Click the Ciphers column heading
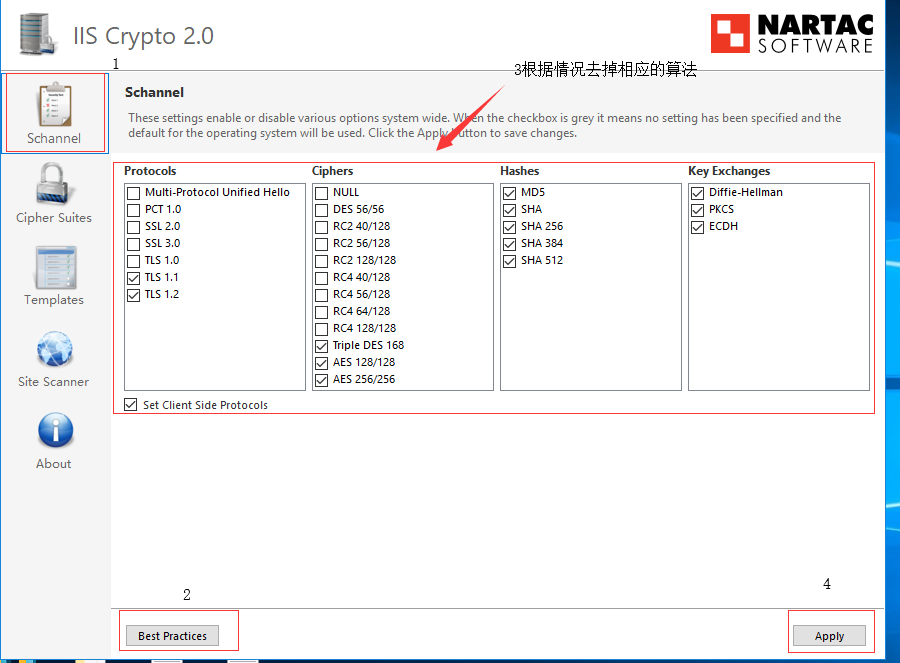 (332, 171)
